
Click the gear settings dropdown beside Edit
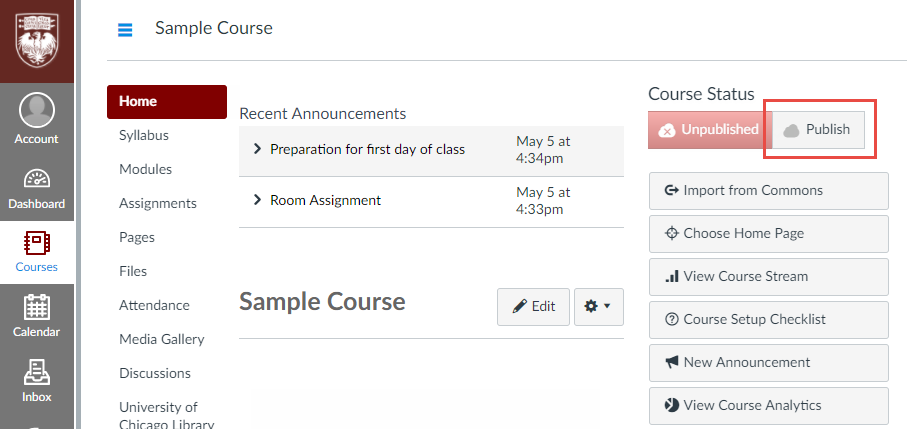[x=598, y=307]
